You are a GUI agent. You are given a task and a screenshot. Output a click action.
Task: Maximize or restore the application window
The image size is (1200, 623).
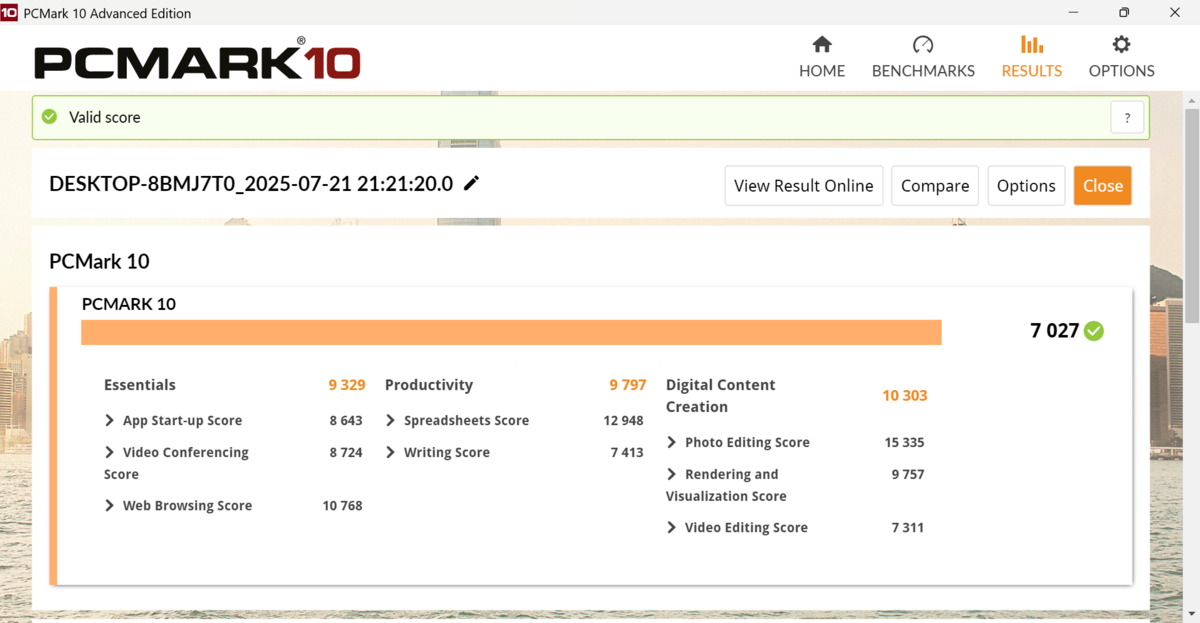click(x=1124, y=13)
